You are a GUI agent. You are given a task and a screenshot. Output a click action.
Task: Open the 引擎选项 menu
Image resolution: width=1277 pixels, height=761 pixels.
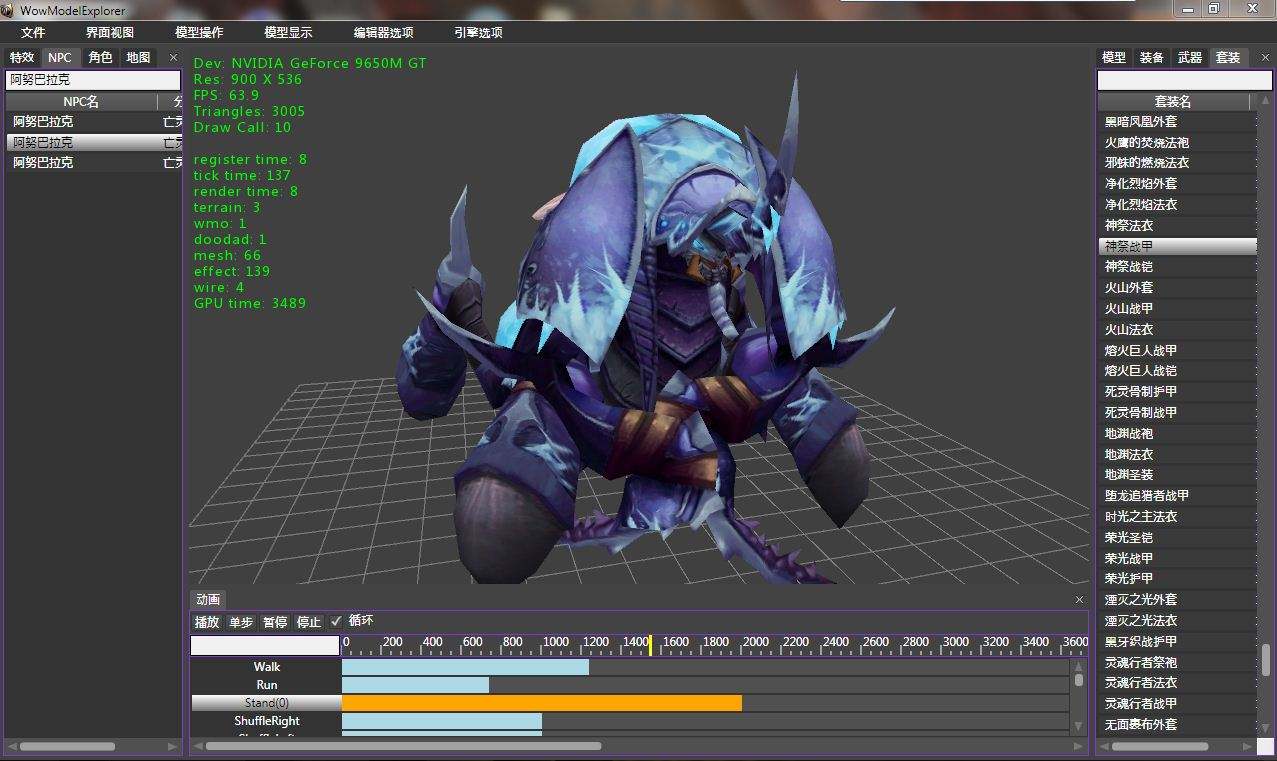[478, 32]
